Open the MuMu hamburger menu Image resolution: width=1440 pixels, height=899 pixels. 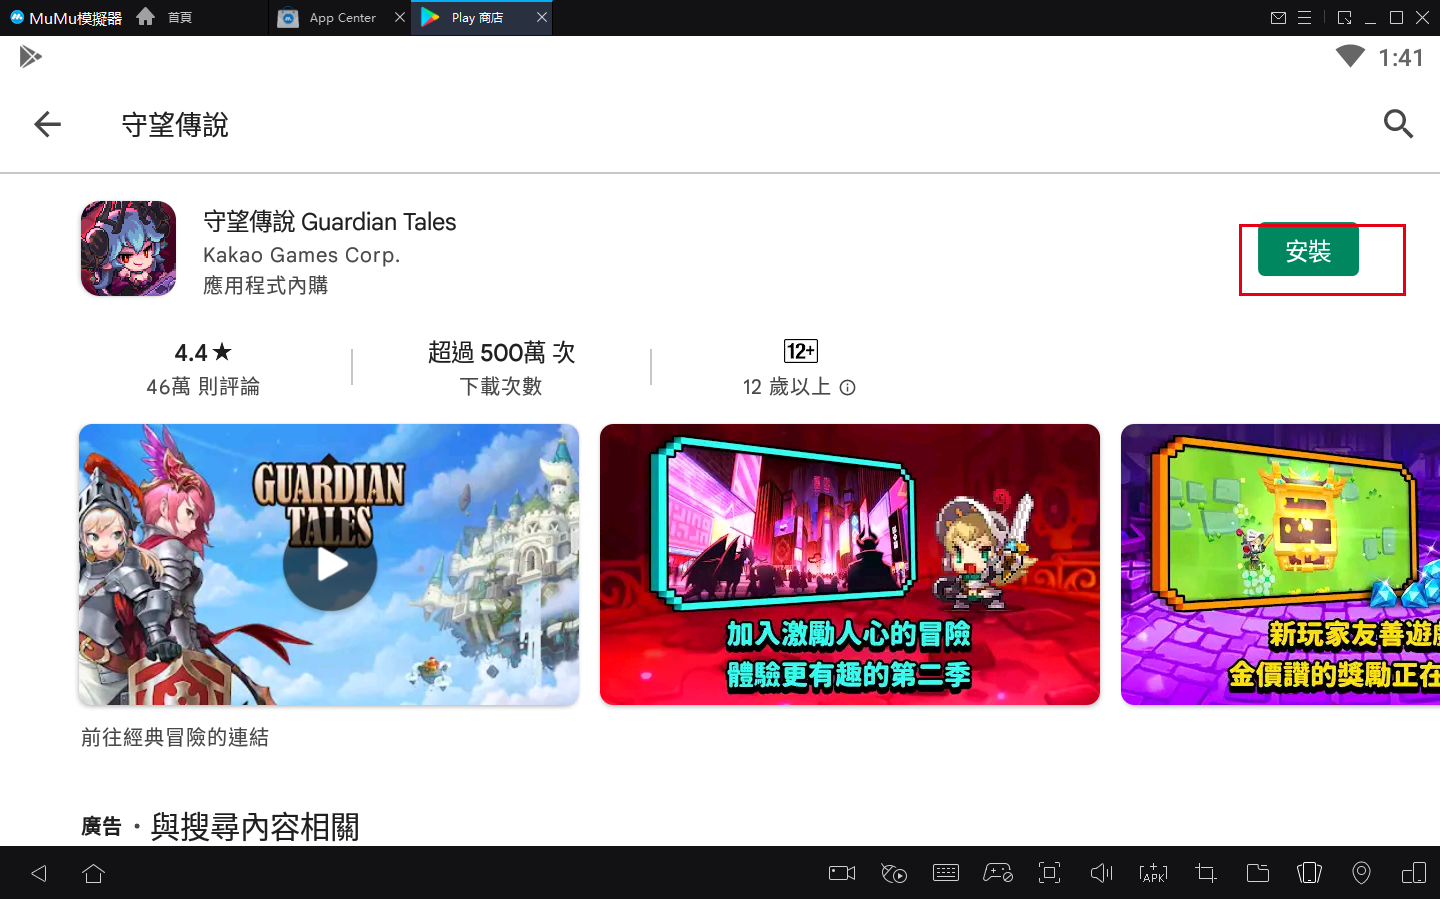click(x=1304, y=17)
